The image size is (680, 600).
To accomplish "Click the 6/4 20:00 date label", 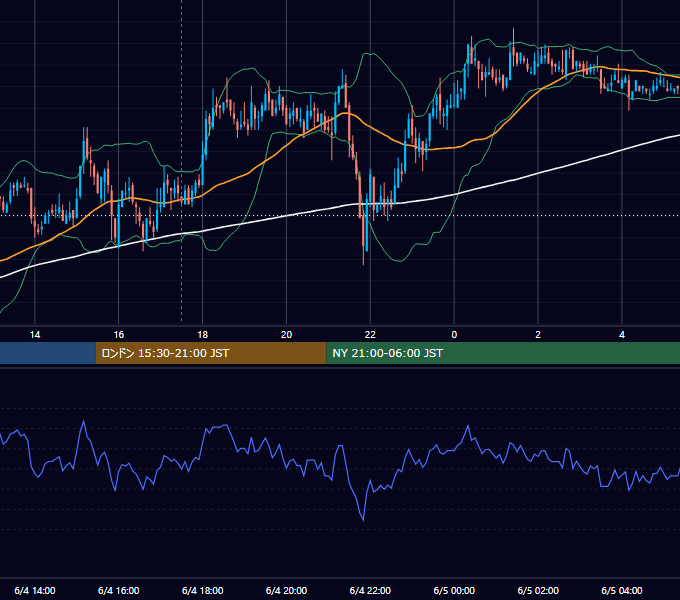I will point(286,590).
